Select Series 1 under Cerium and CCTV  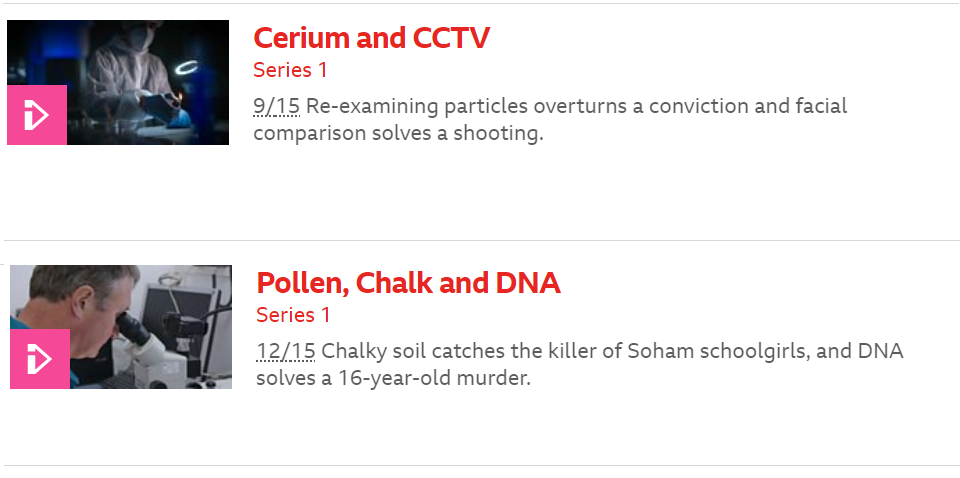290,70
